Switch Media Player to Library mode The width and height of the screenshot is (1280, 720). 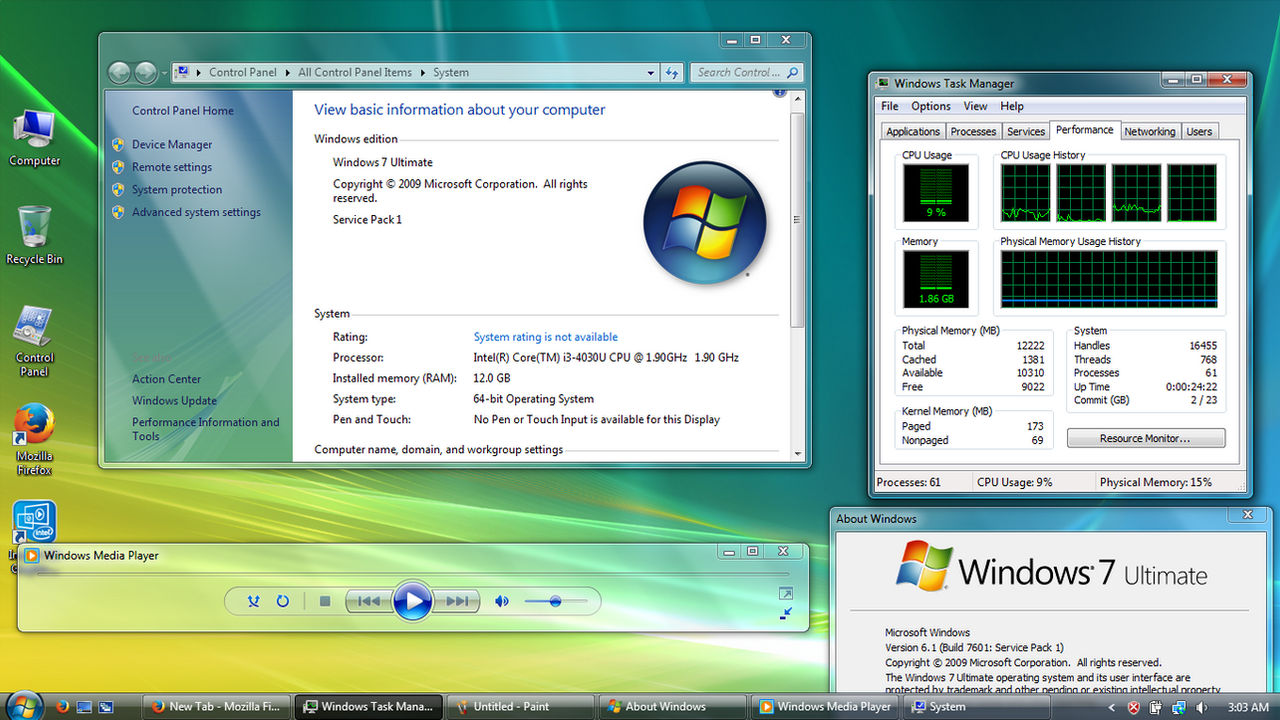pos(786,612)
